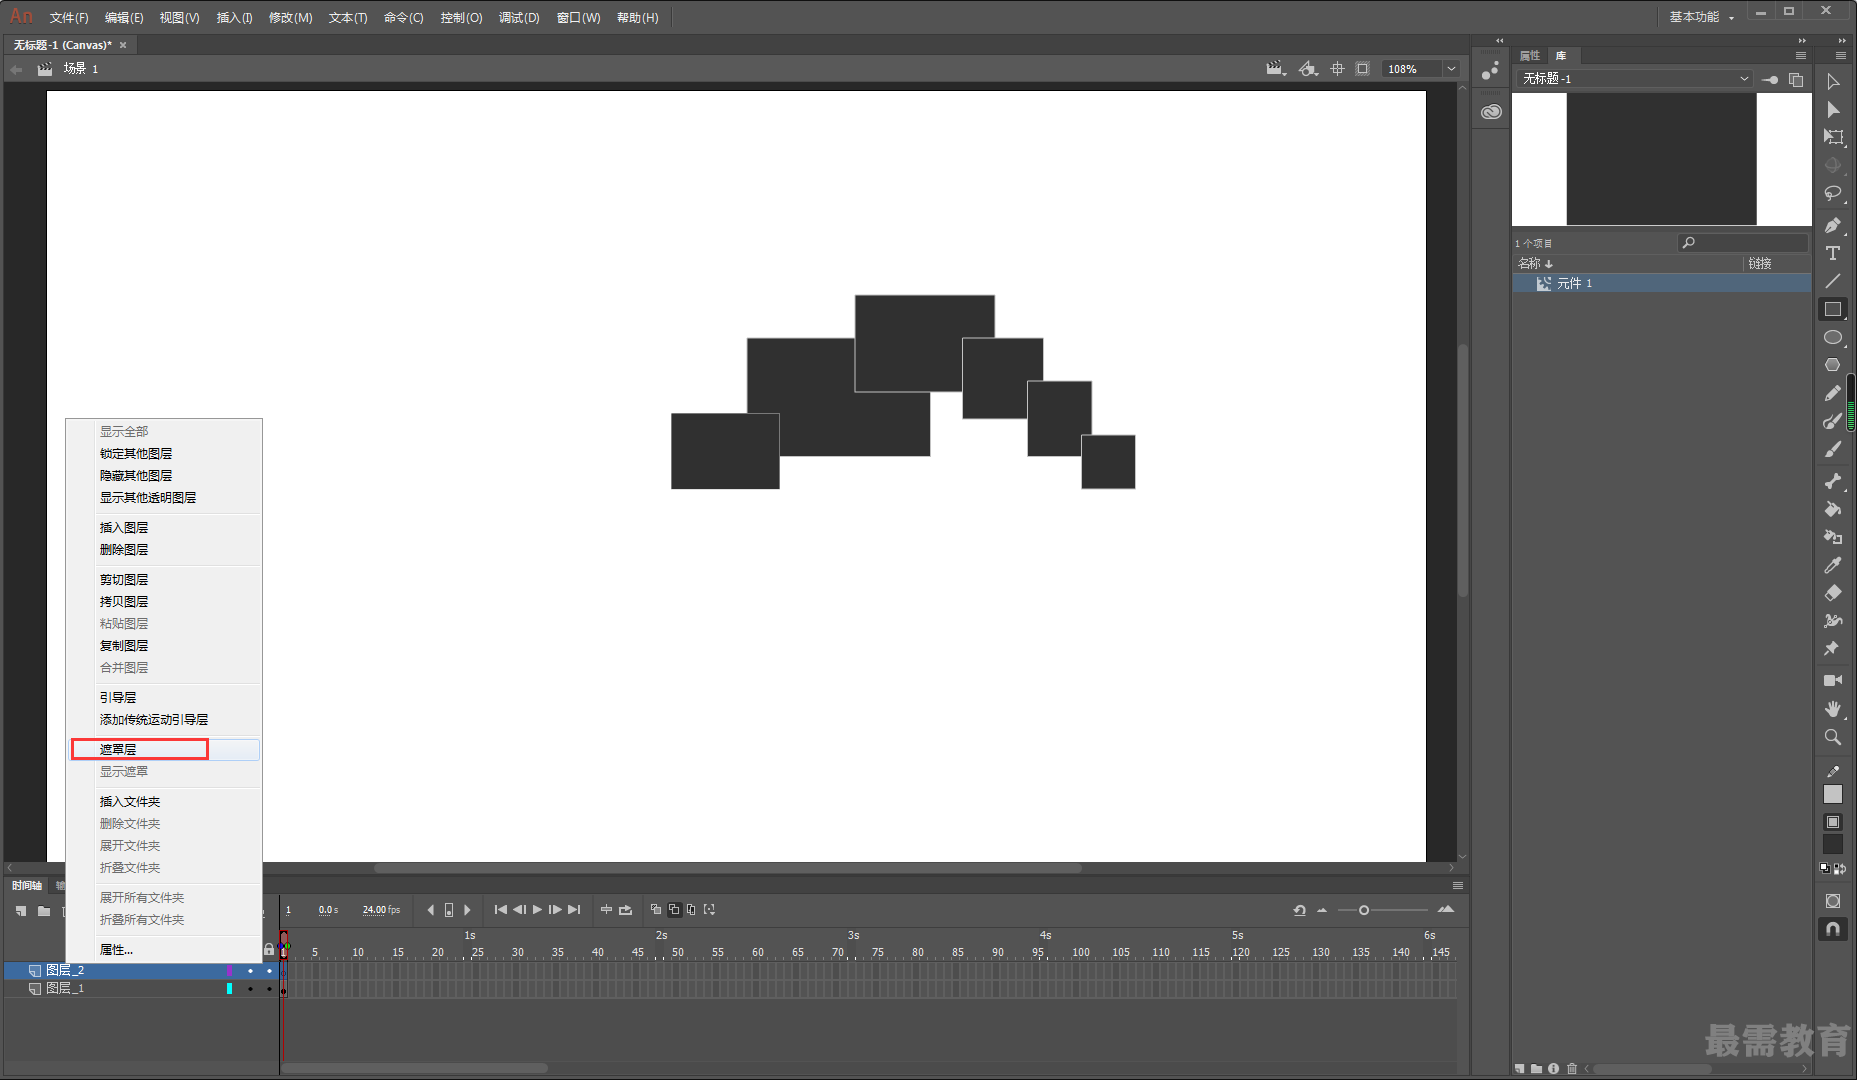Select the Hand tool
This screenshot has height=1080, width=1857.
click(x=1833, y=708)
